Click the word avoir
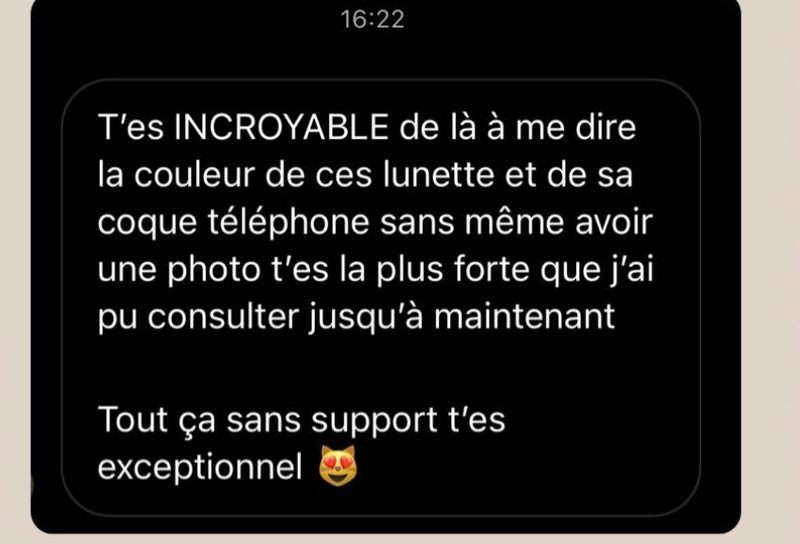Screen dimensions: 800x544 point(614,222)
